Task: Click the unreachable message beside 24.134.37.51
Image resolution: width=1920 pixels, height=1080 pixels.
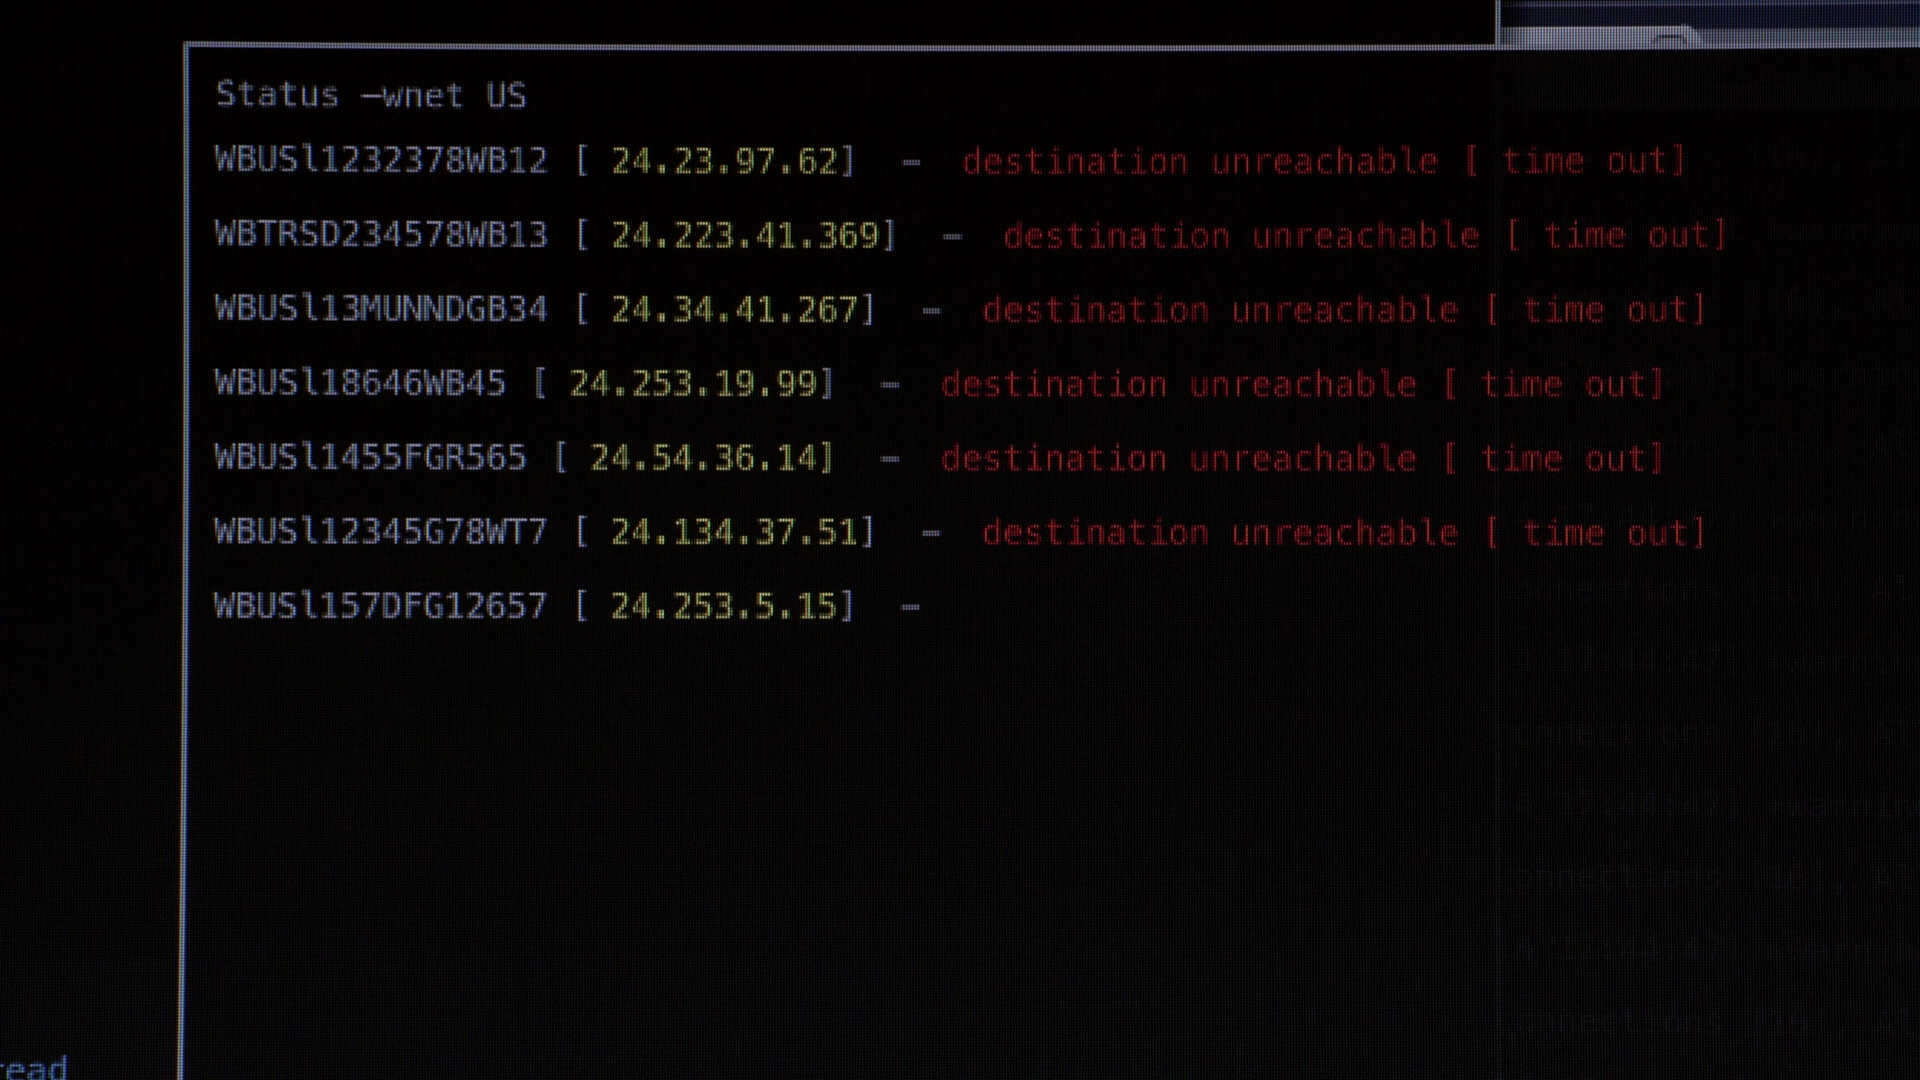Action: [x=1343, y=533]
